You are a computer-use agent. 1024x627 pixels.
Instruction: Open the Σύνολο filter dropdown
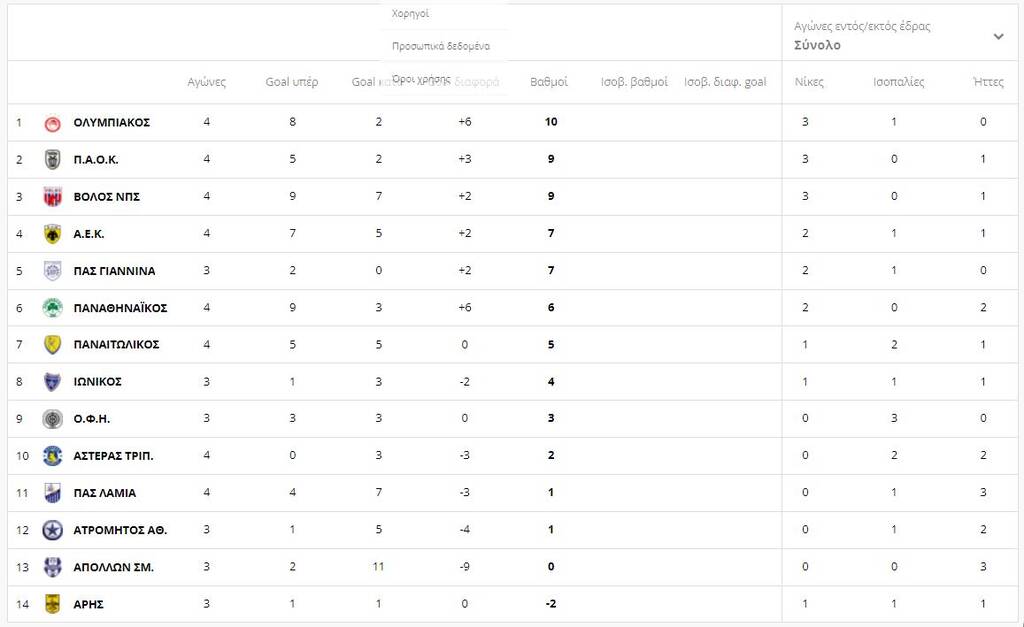pyautogui.click(x=817, y=45)
